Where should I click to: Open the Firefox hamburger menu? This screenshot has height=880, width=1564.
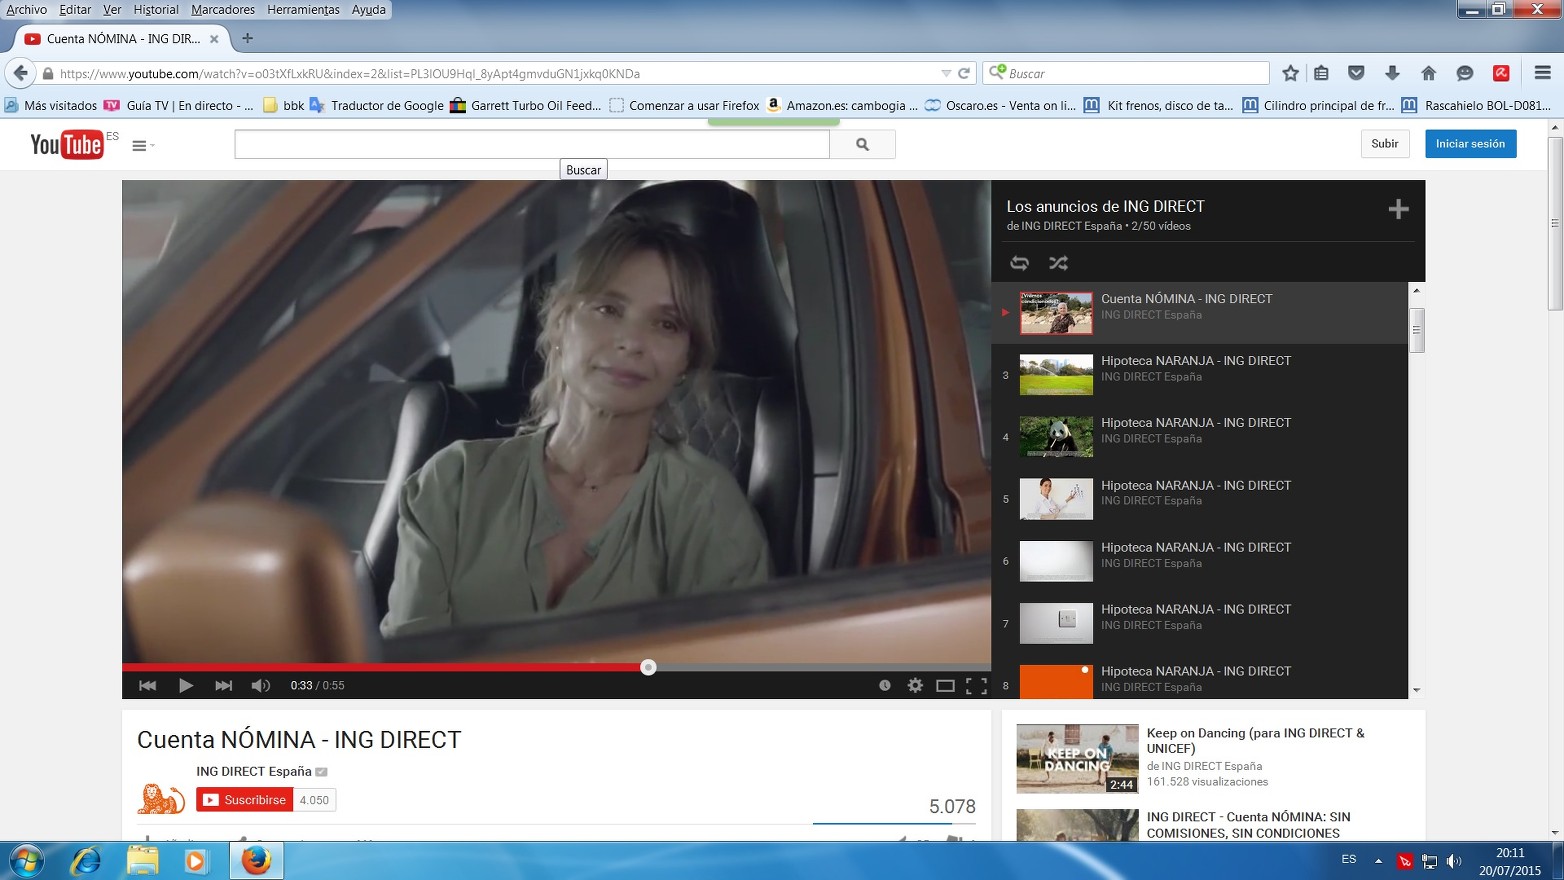[x=1542, y=73]
